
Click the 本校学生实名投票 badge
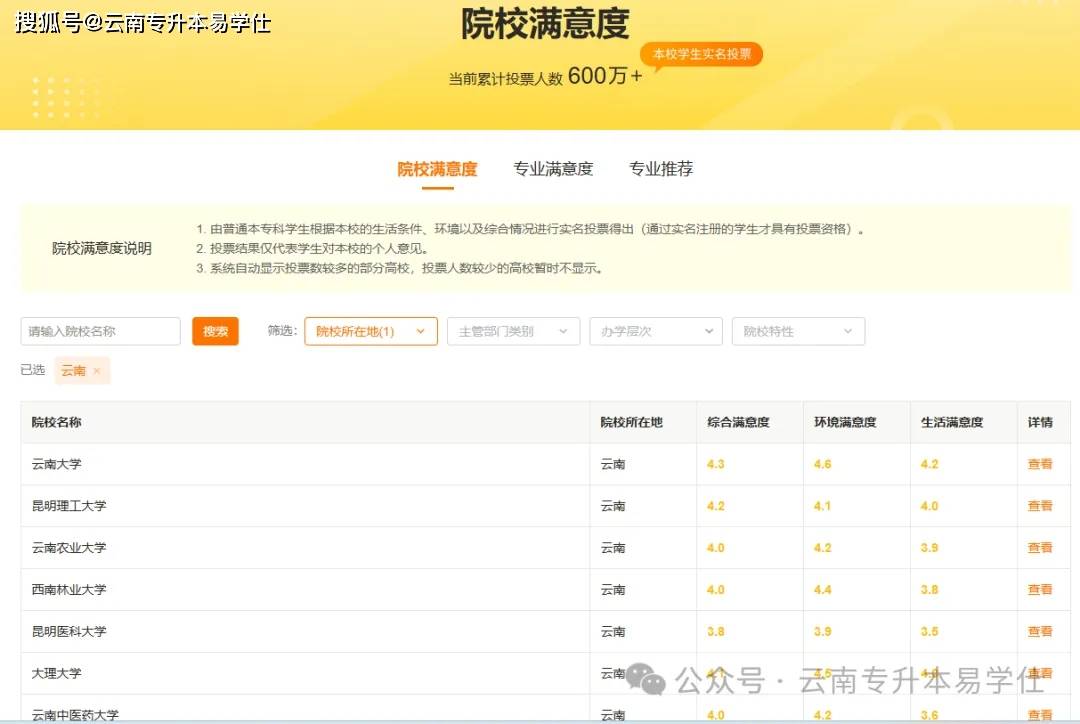(x=701, y=54)
